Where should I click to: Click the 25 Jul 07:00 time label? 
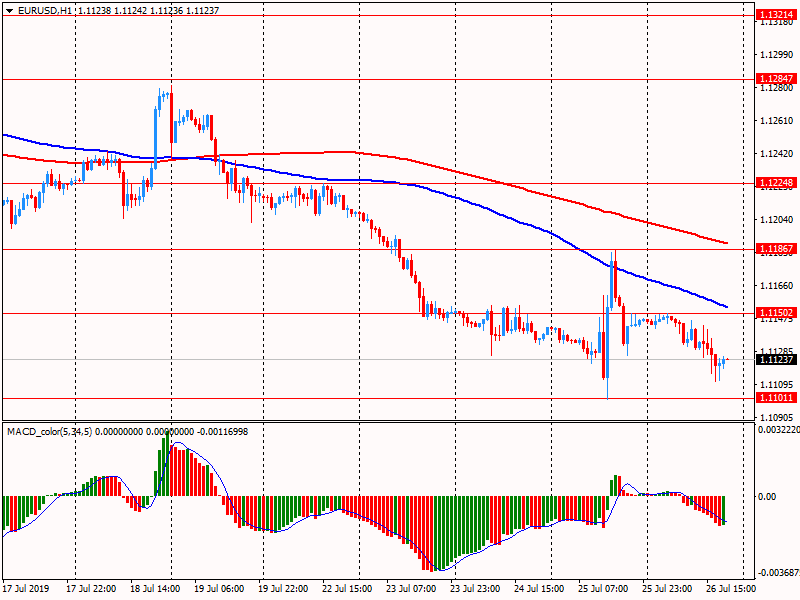tap(603, 588)
